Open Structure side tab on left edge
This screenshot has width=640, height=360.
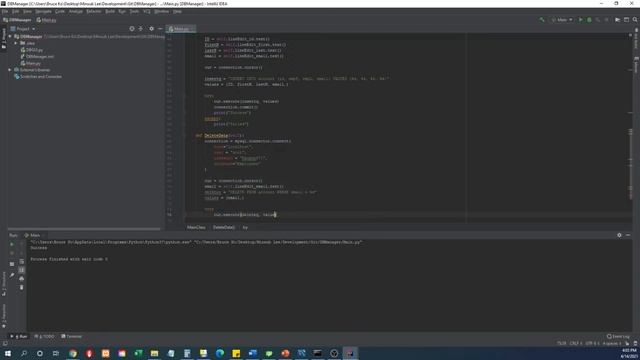pos(4,284)
